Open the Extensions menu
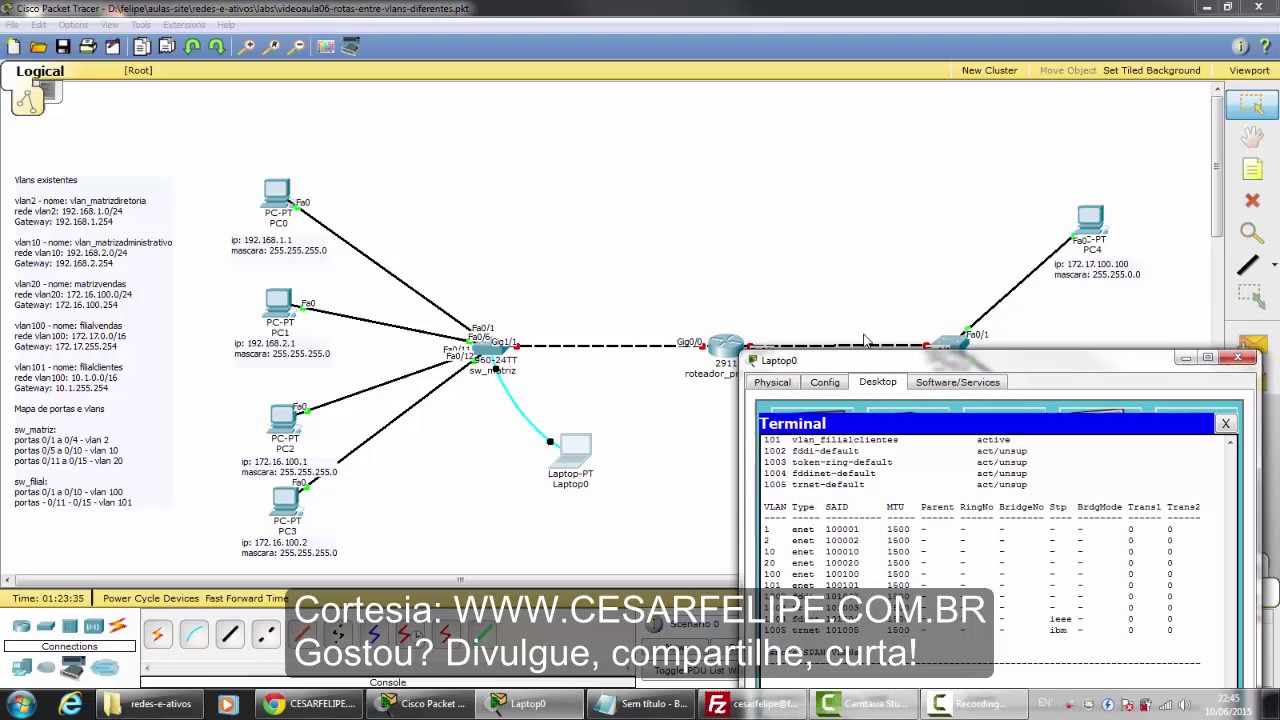The width and height of the screenshot is (1280, 720). (182, 25)
